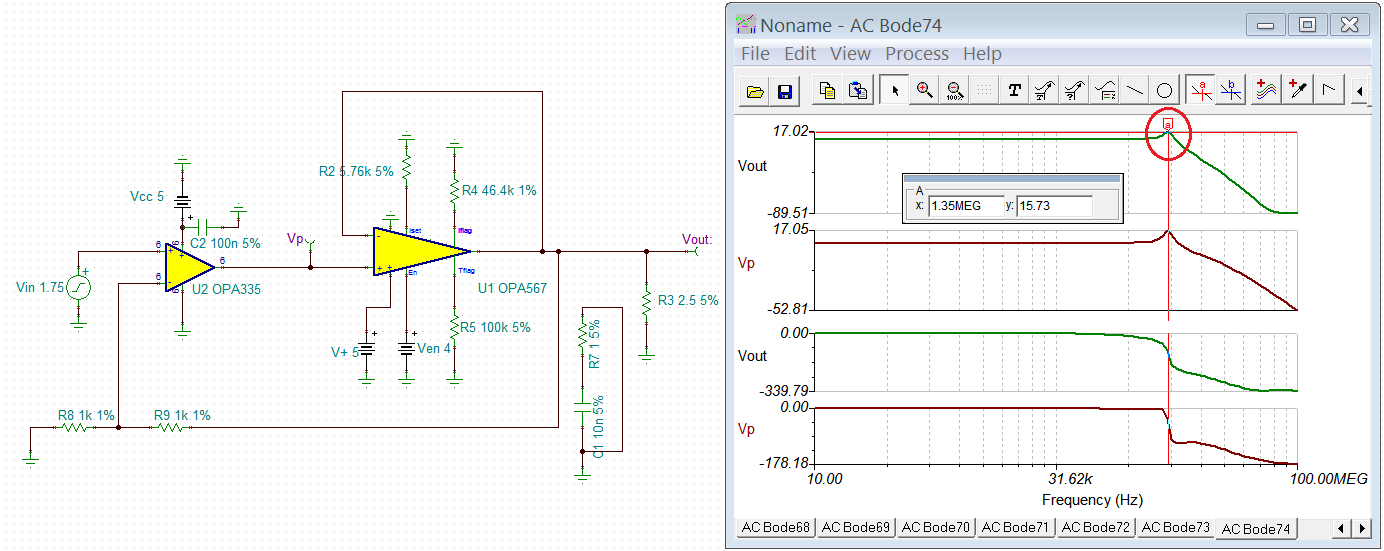Click the Zoom 100% magnifier icon
Screen dimensions: 1384x551
point(955,91)
